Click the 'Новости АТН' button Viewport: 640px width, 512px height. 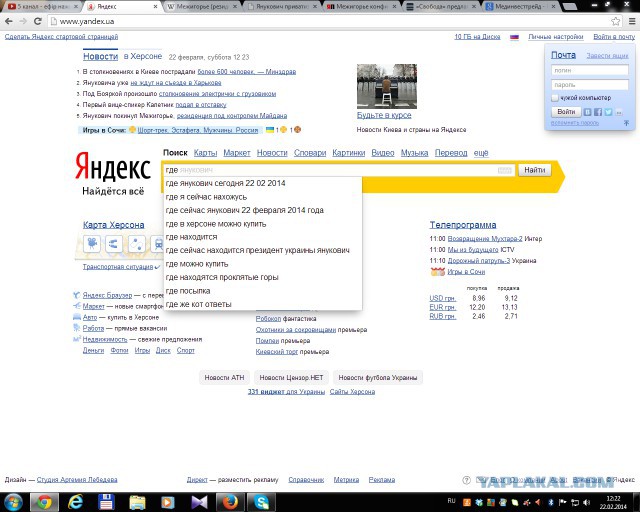(x=224, y=378)
